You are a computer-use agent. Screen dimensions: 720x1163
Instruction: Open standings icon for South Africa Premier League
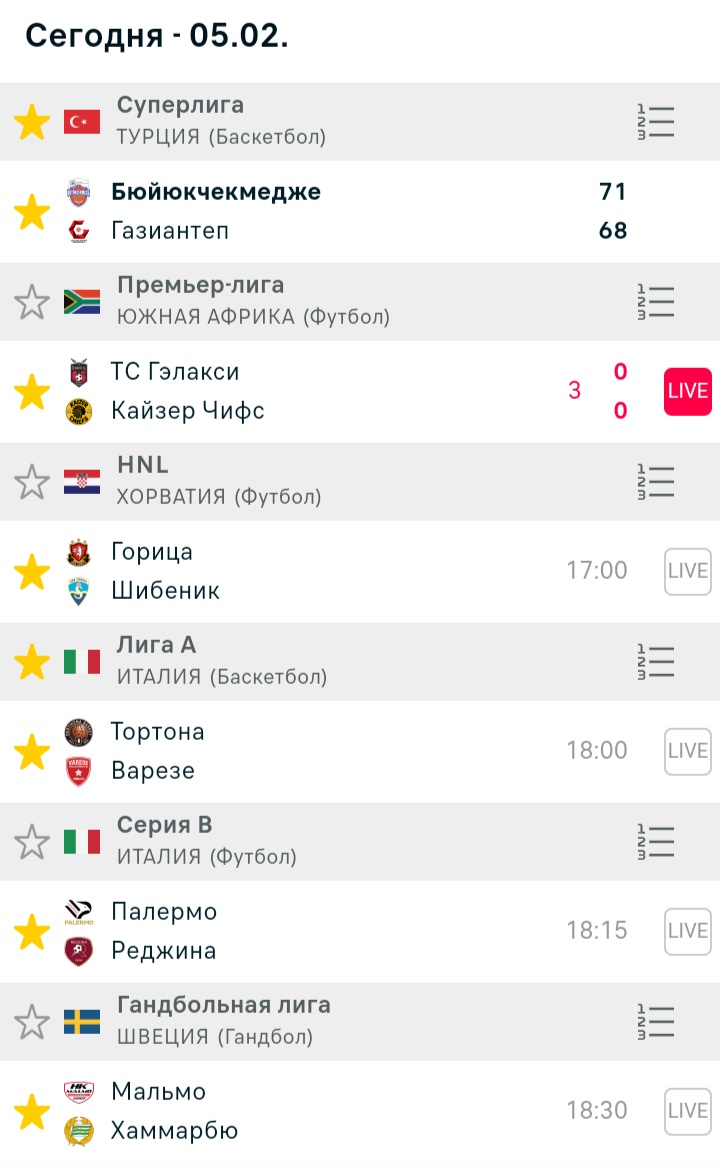pos(656,302)
